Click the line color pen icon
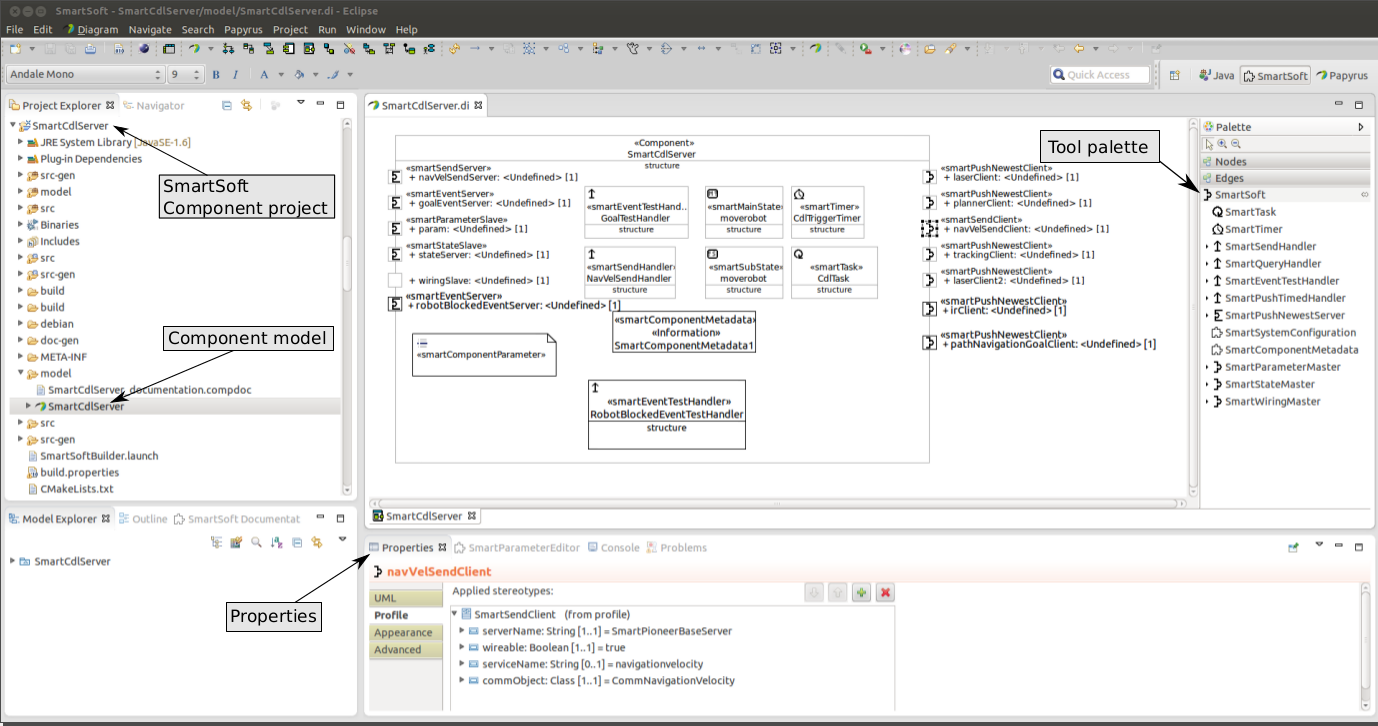 click(x=333, y=74)
